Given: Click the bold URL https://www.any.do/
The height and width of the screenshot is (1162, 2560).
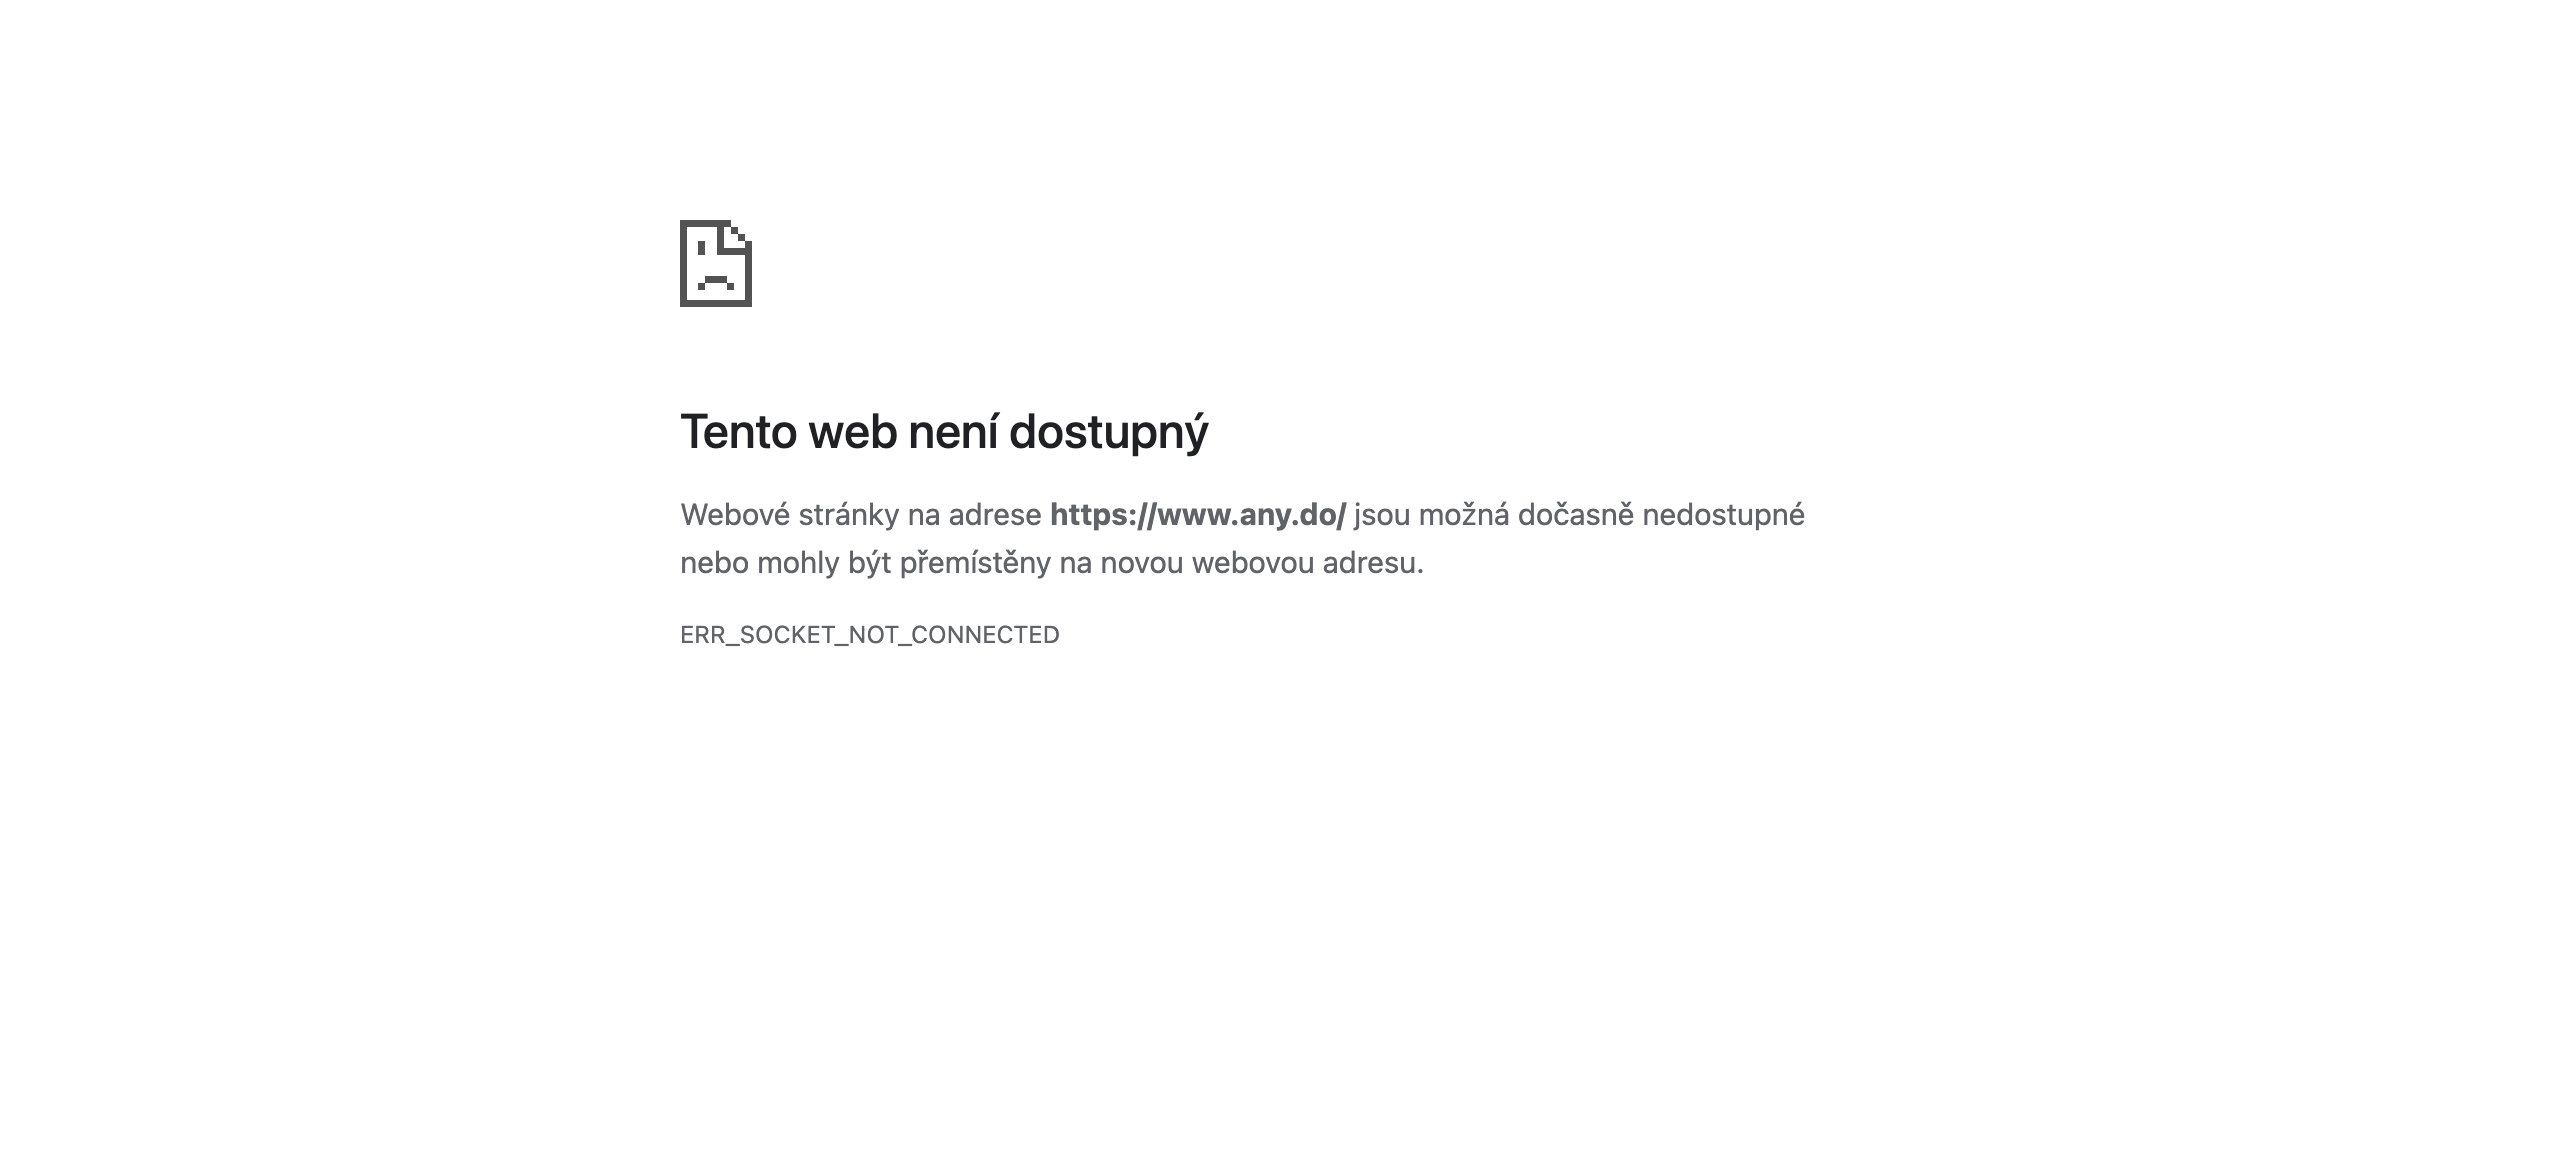Looking at the screenshot, I should click(x=1198, y=515).
